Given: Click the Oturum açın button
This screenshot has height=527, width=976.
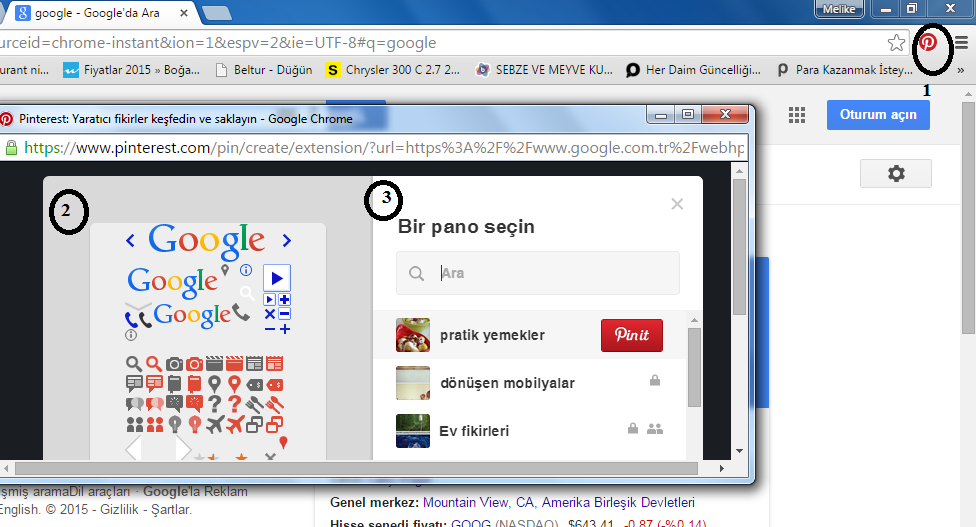Looking at the screenshot, I should [x=878, y=114].
